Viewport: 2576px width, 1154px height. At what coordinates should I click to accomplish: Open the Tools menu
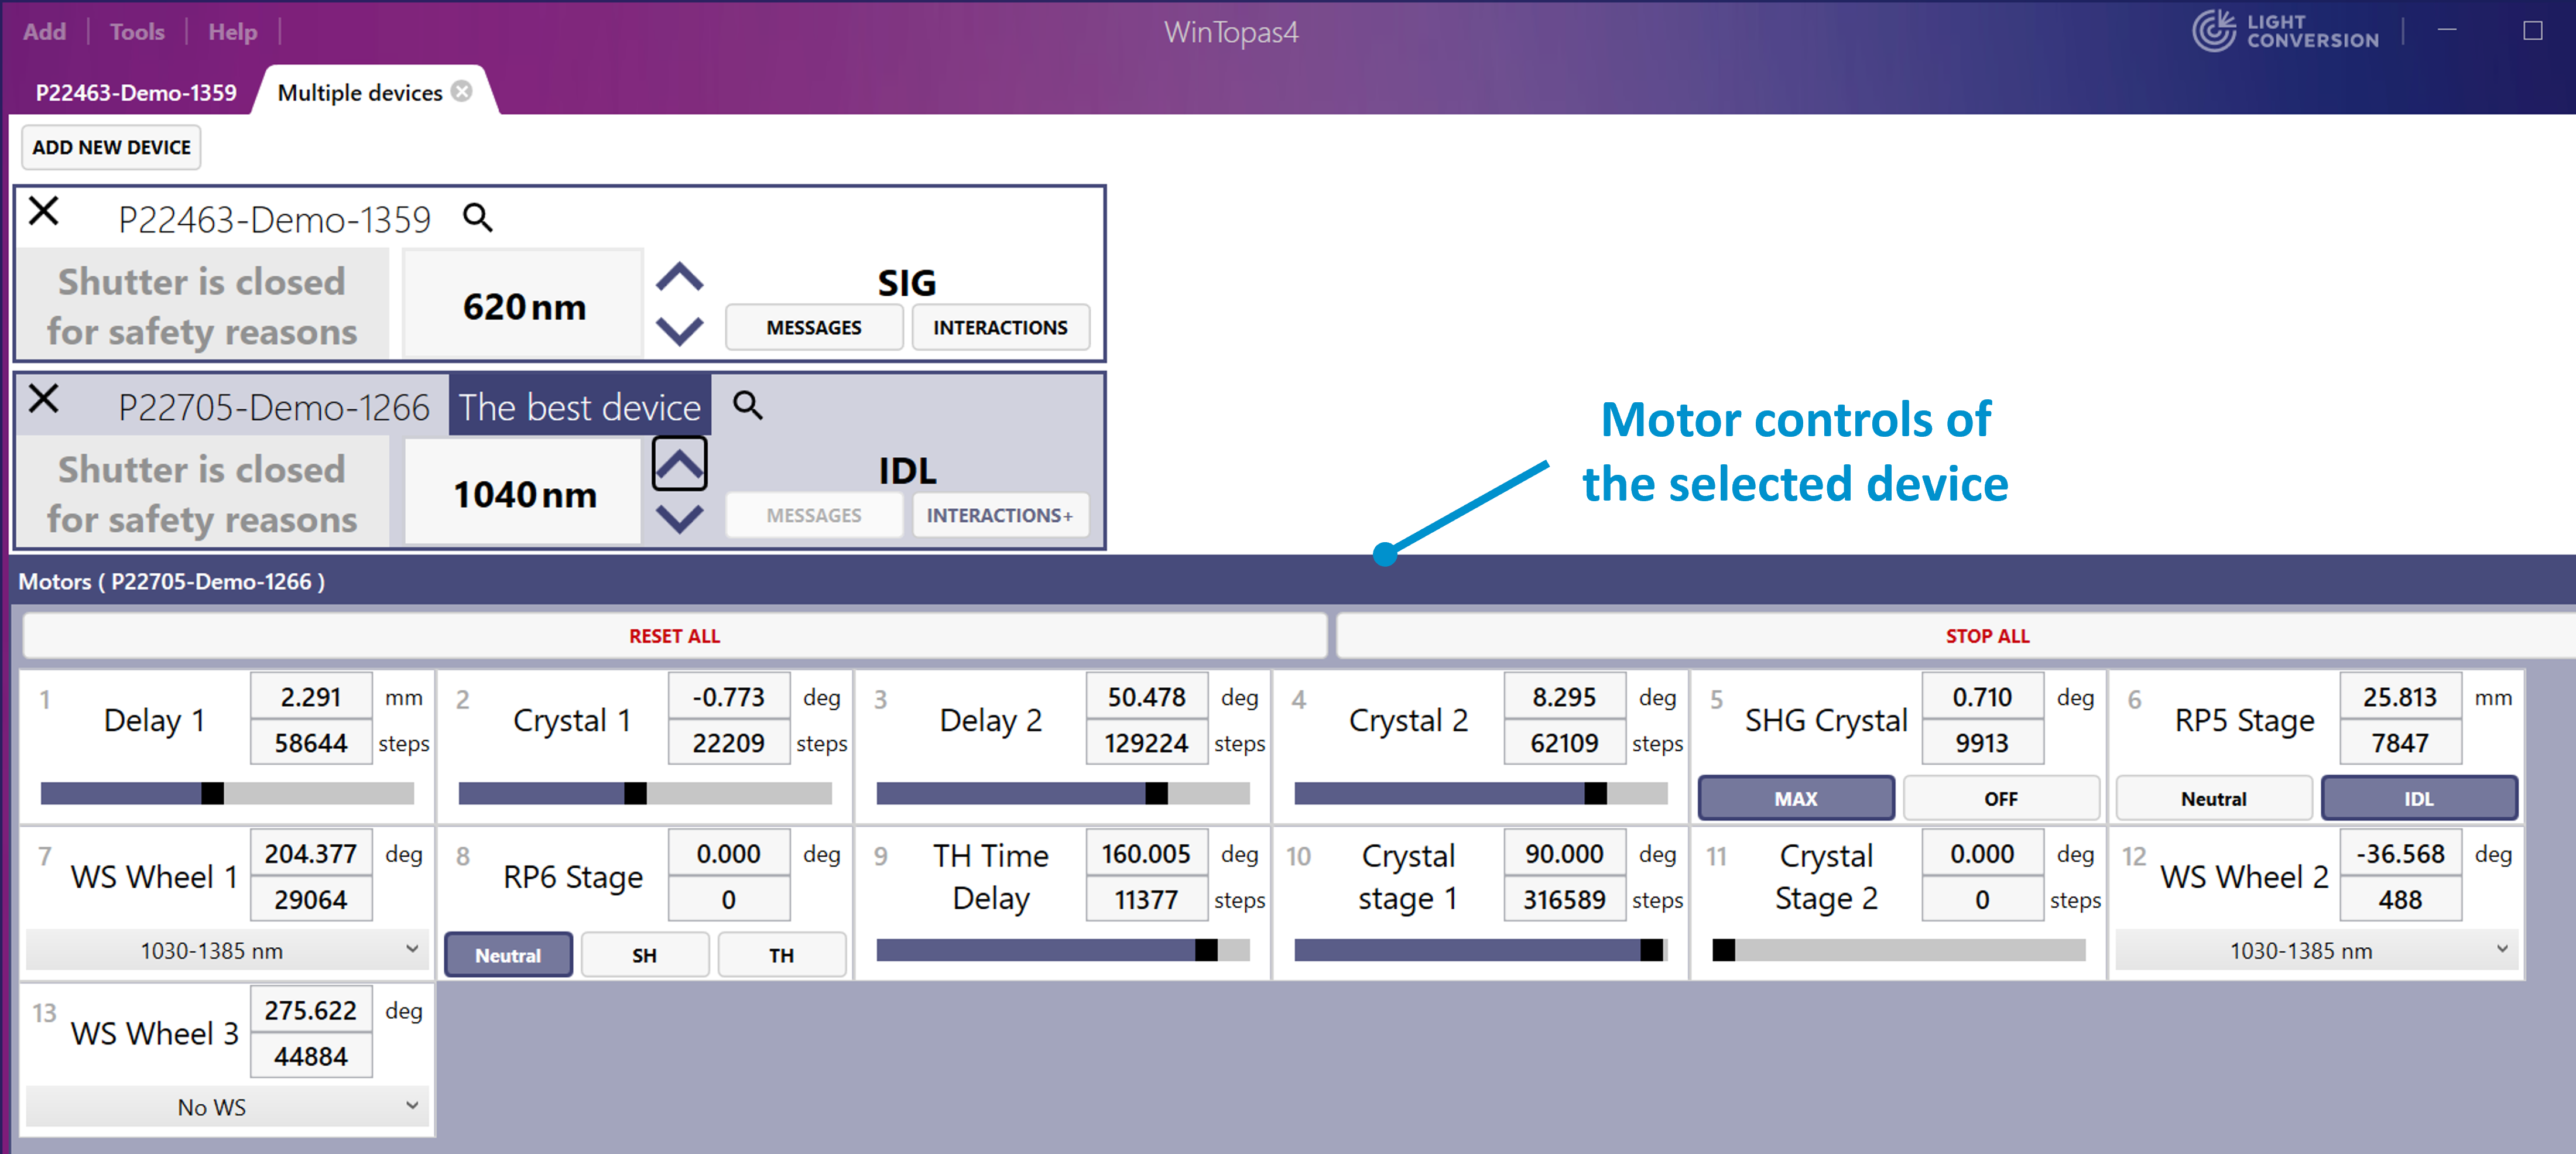click(137, 32)
